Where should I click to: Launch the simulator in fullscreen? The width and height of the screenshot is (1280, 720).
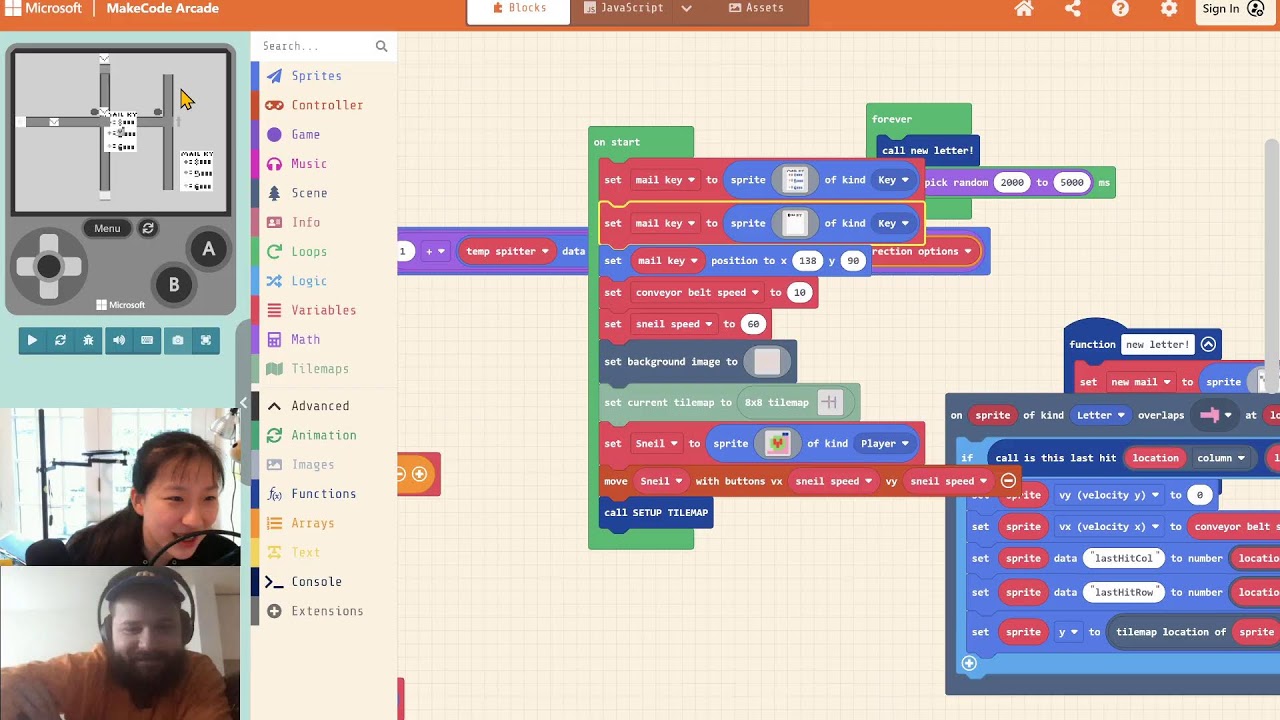(x=206, y=340)
